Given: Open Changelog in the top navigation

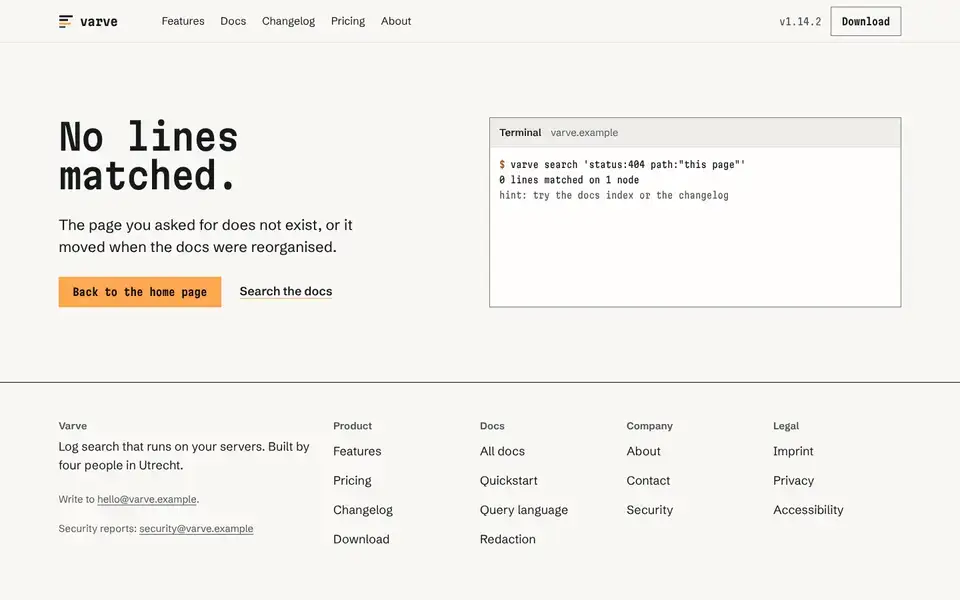Looking at the screenshot, I should 288,21.
